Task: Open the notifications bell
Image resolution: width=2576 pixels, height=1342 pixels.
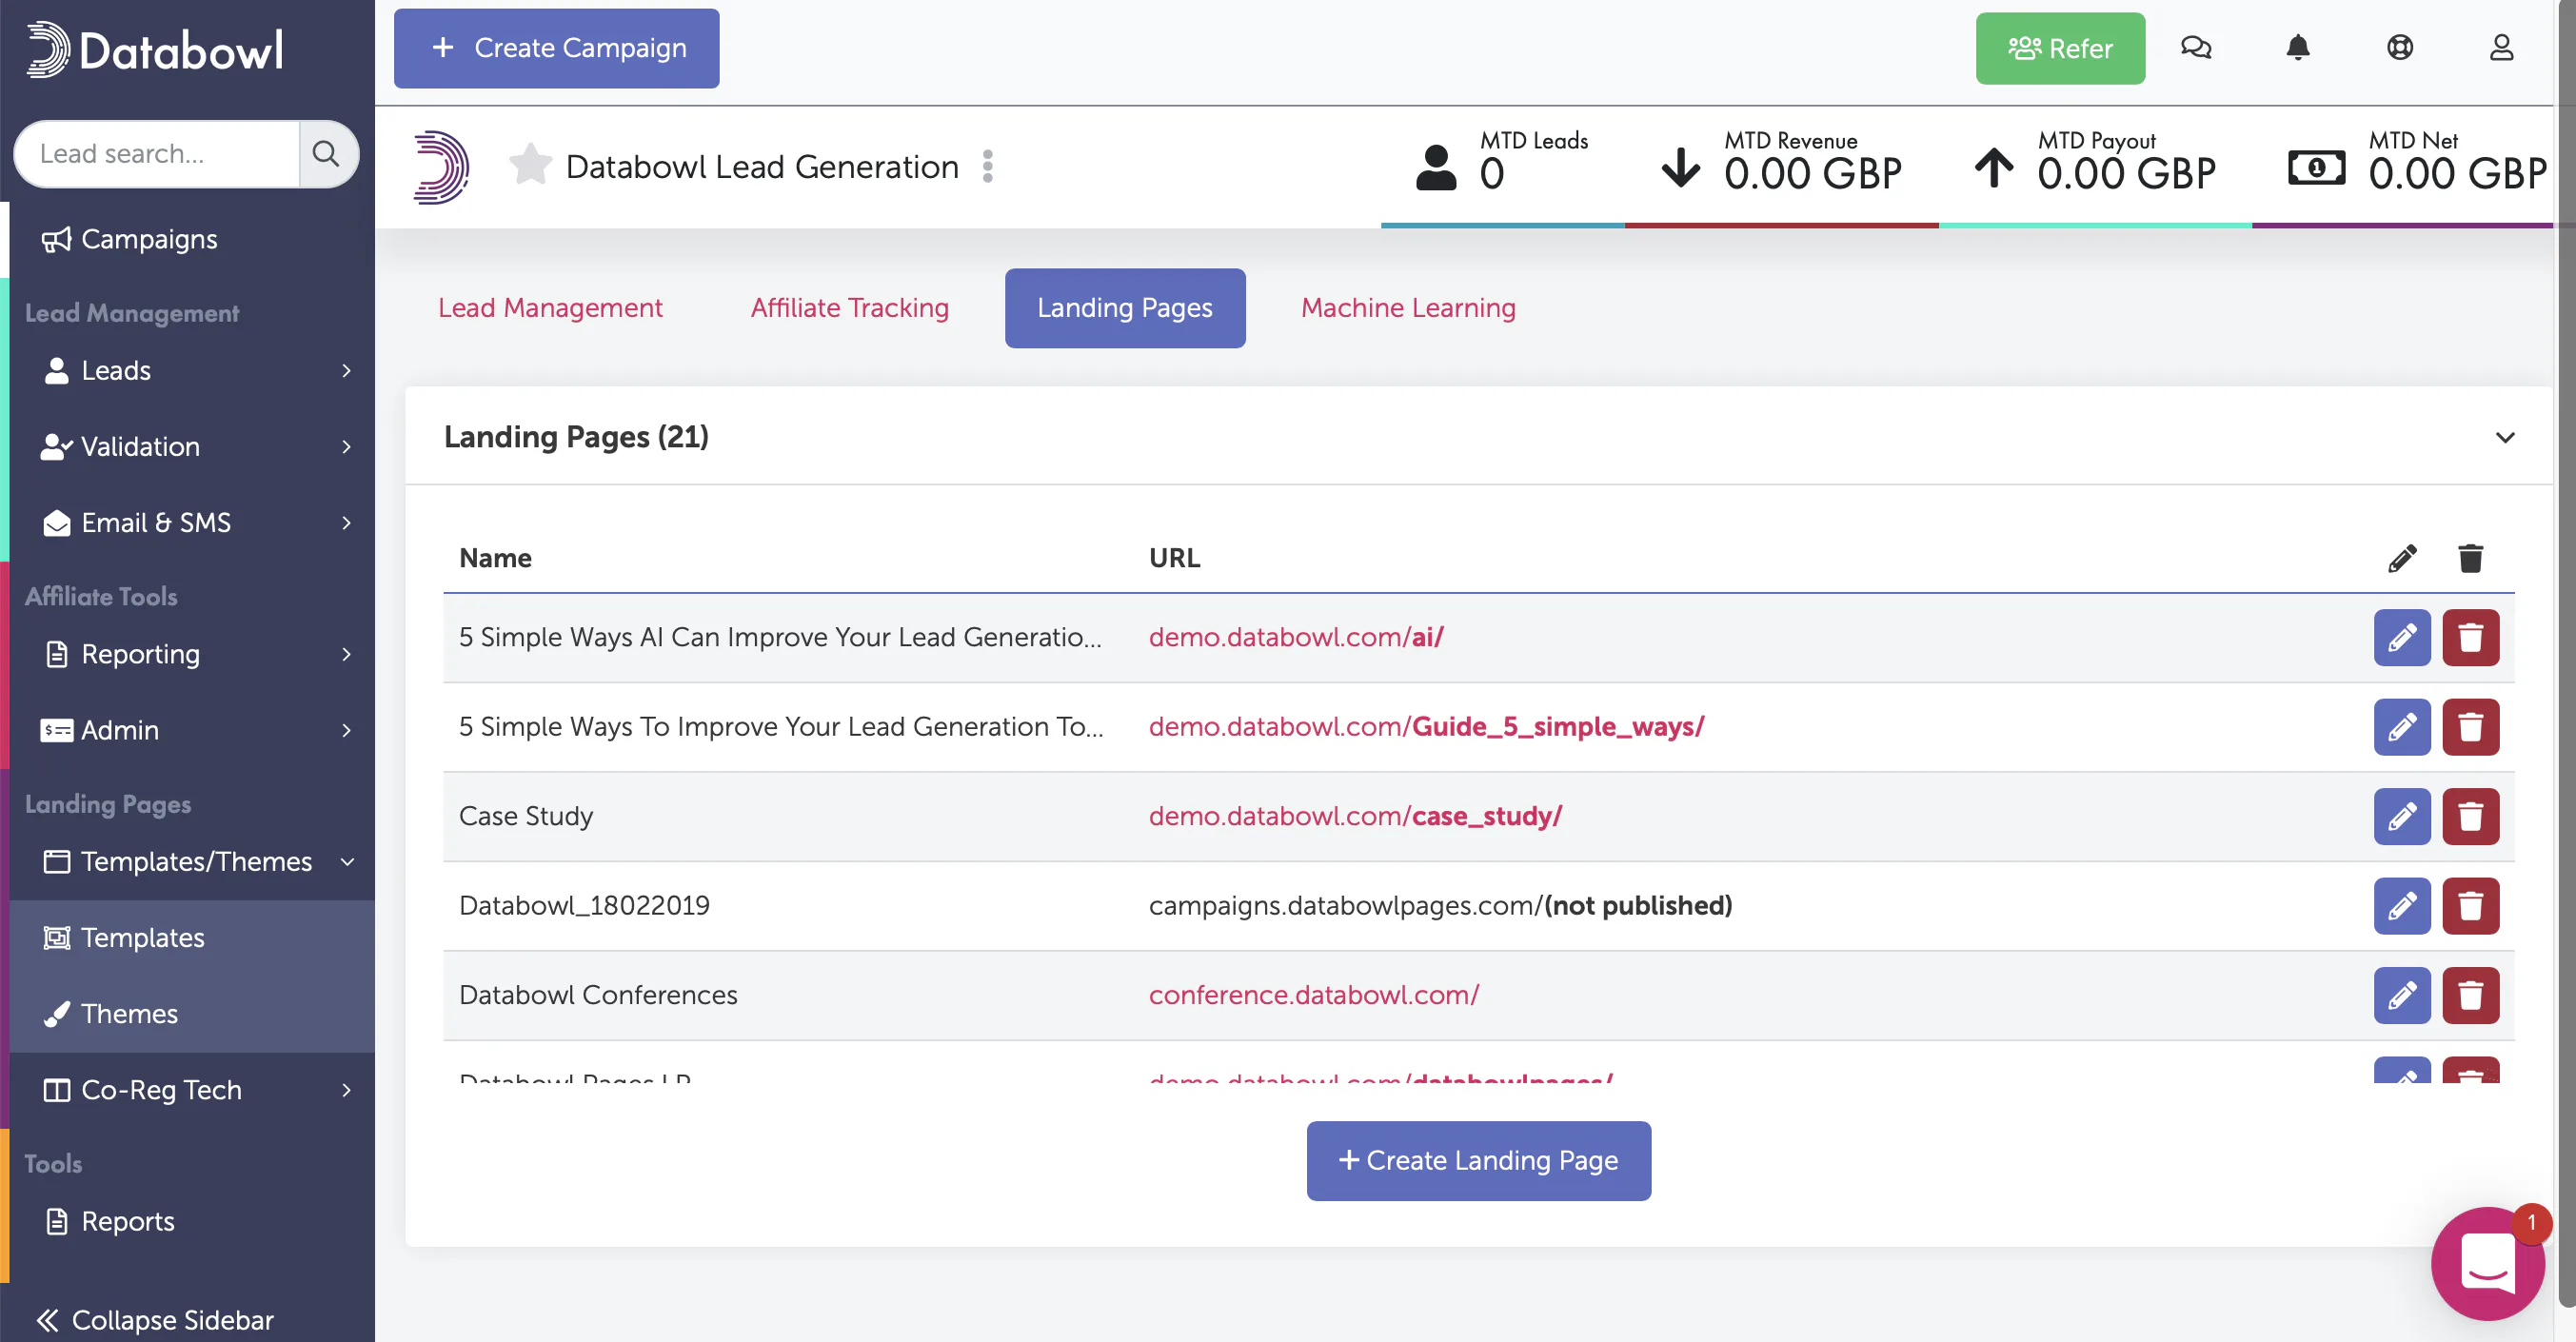Action: [x=2298, y=48]
